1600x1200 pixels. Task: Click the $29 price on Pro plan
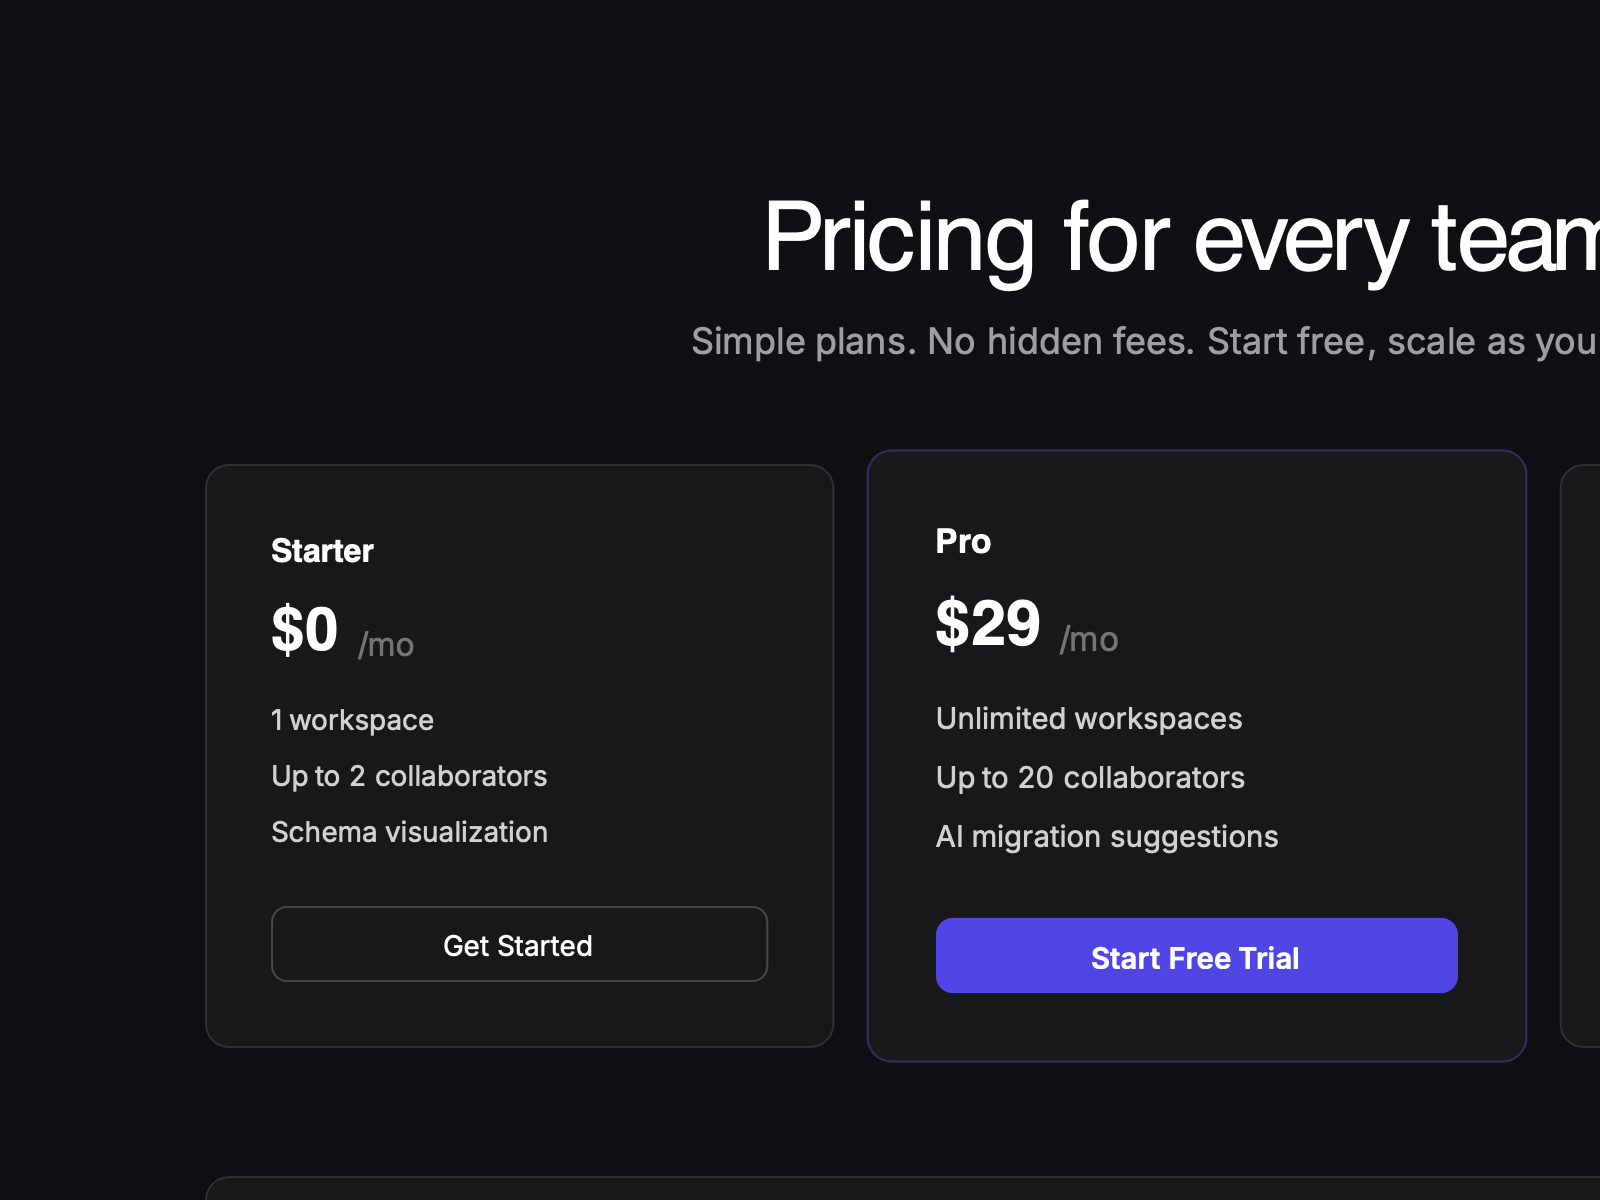[988, 624]
